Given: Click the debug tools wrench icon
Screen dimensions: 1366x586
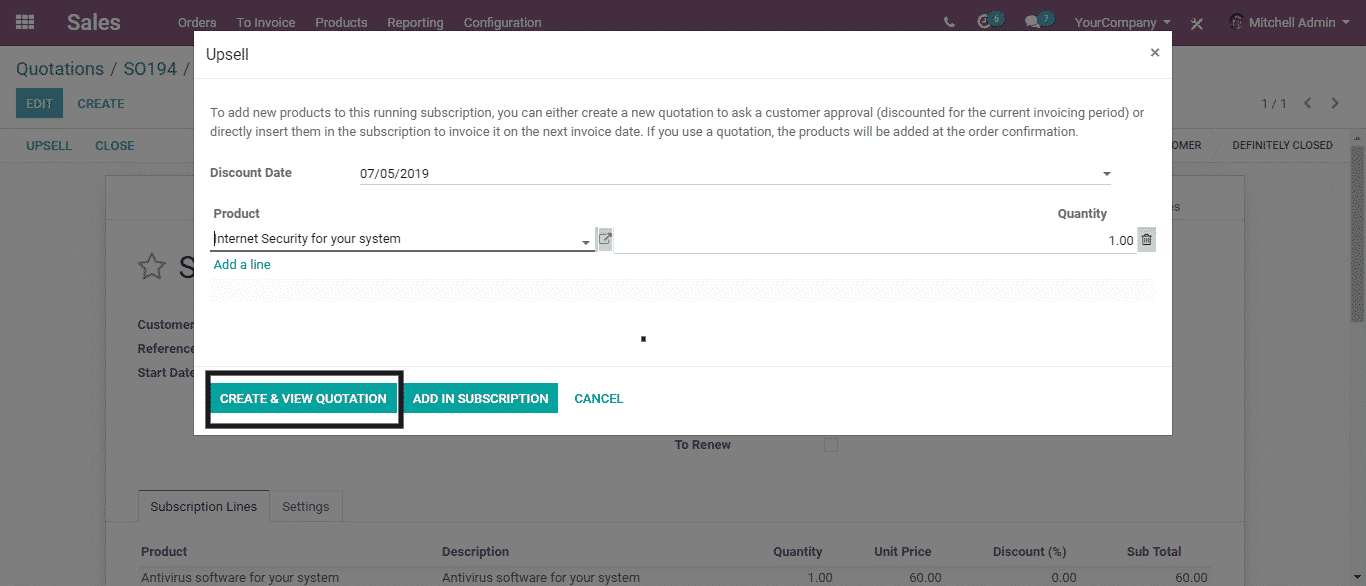Looking at the screenshot, I should (1197, 23).
